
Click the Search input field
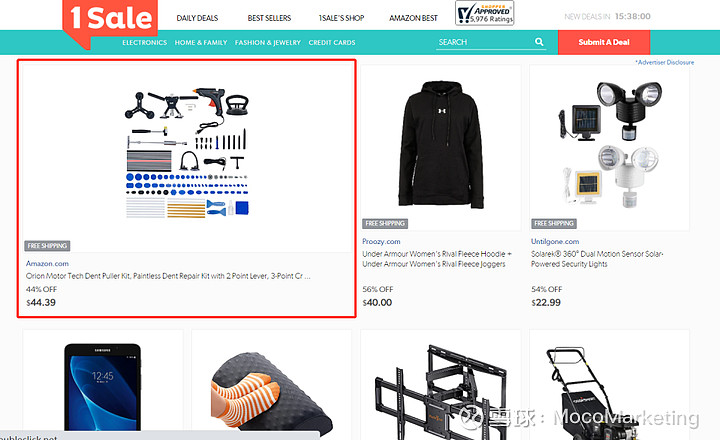[484, 42]
